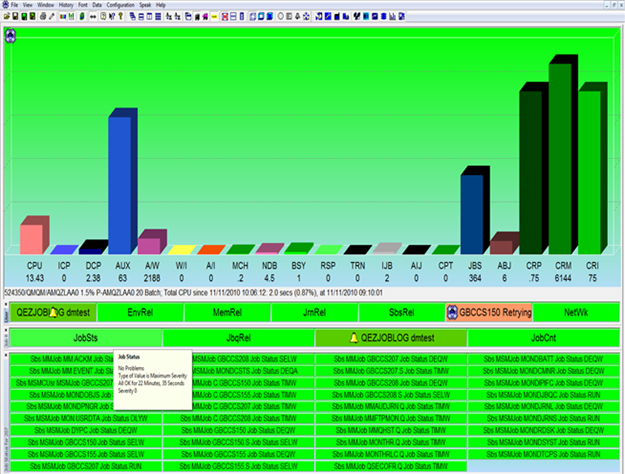625x474 pixels.
Task: Click the tall dark green CRM bar
Action: [x=560, y=160]
